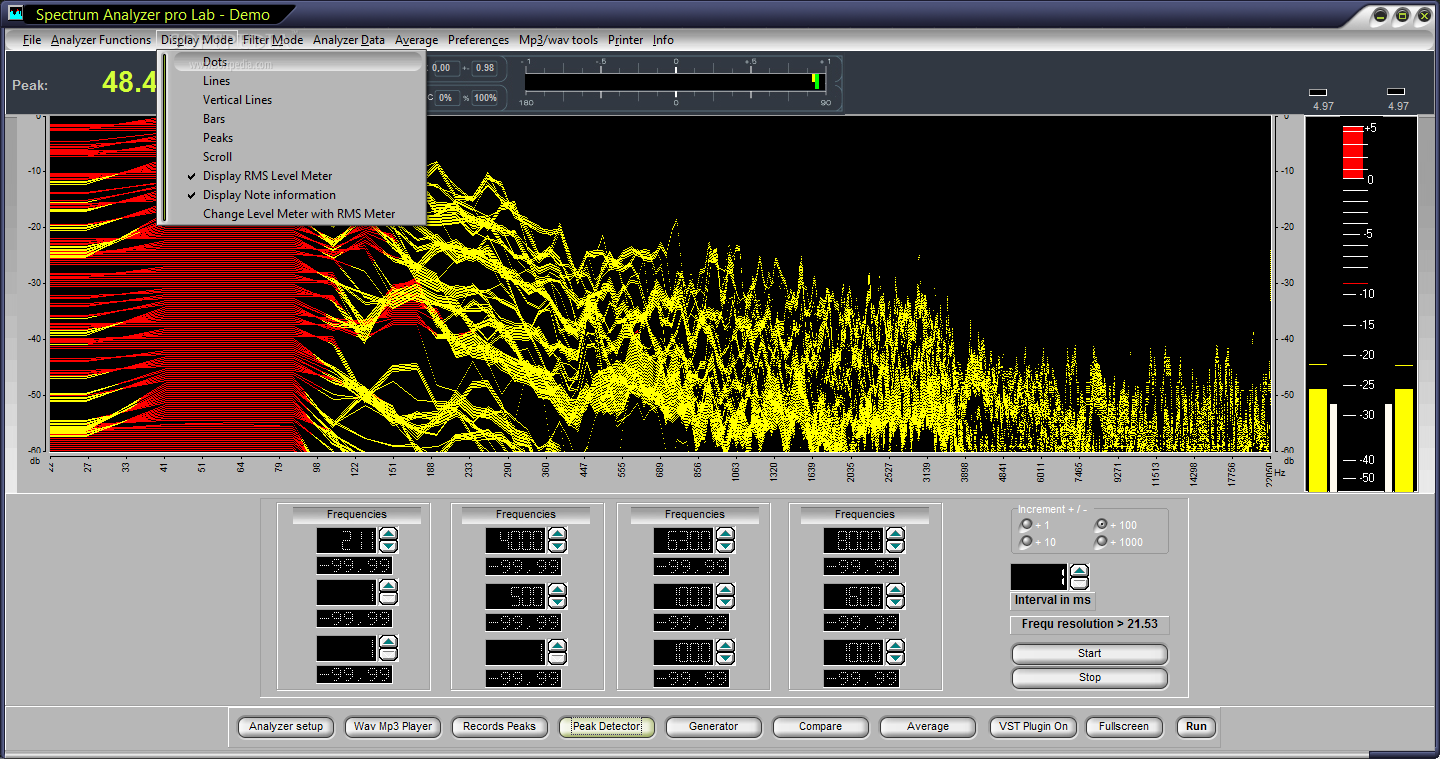Open the Preferences menu

coord(478,40)
